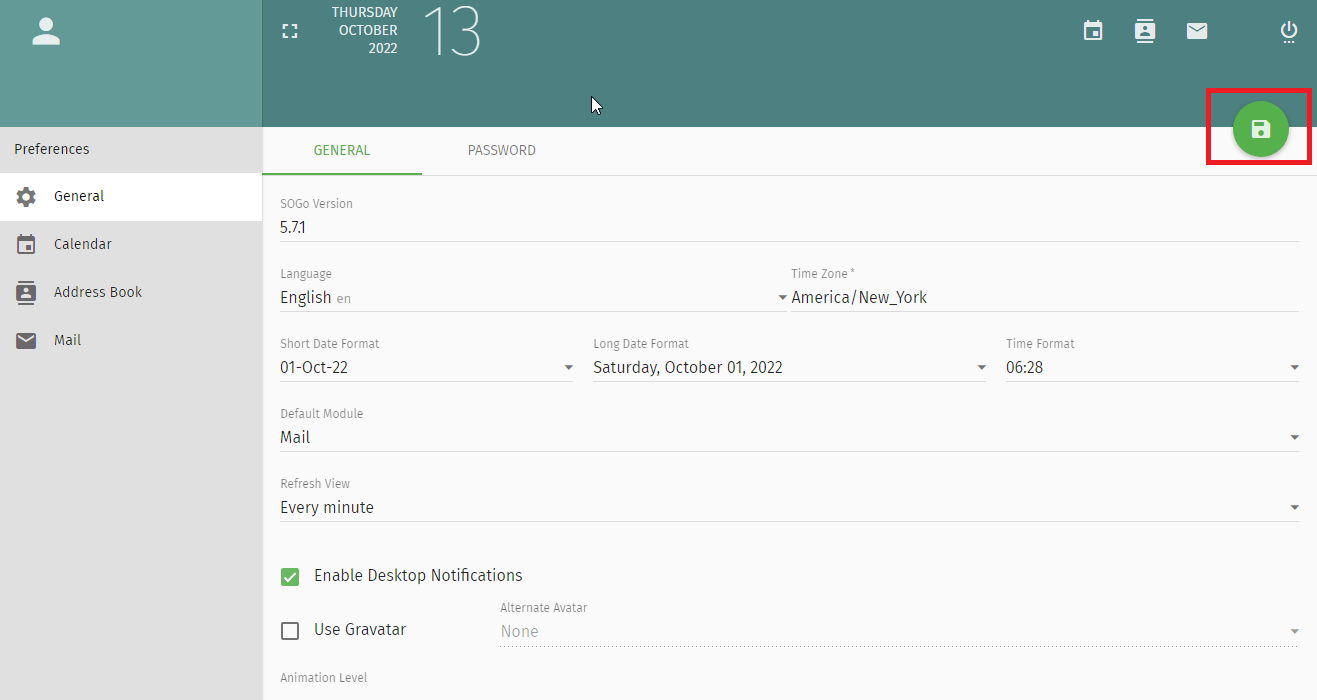The height and width of the screenshot is (700, 1317).
Task: Click the contacts icon beside Address Book
Action: pyautogui.click(x=27, y=292)
